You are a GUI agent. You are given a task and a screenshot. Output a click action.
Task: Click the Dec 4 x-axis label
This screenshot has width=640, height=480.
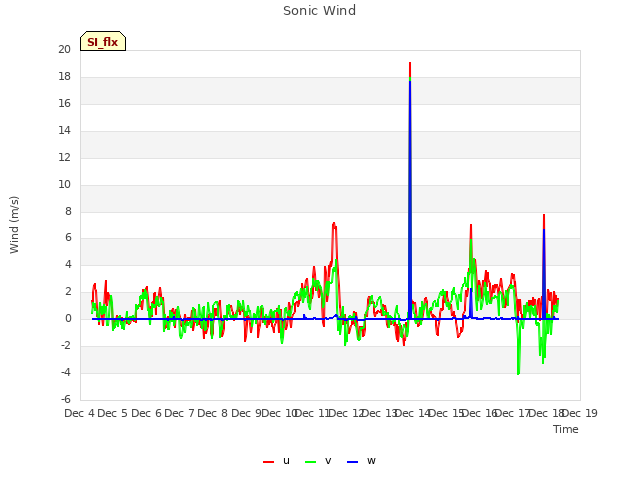[x=80, y=413]
